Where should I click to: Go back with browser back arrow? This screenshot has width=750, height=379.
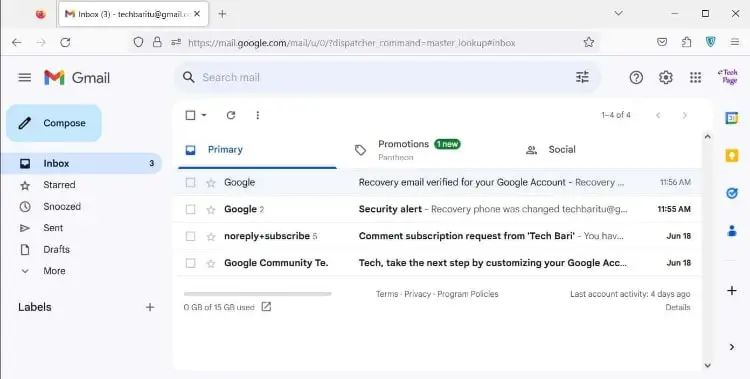click(17, 42)
